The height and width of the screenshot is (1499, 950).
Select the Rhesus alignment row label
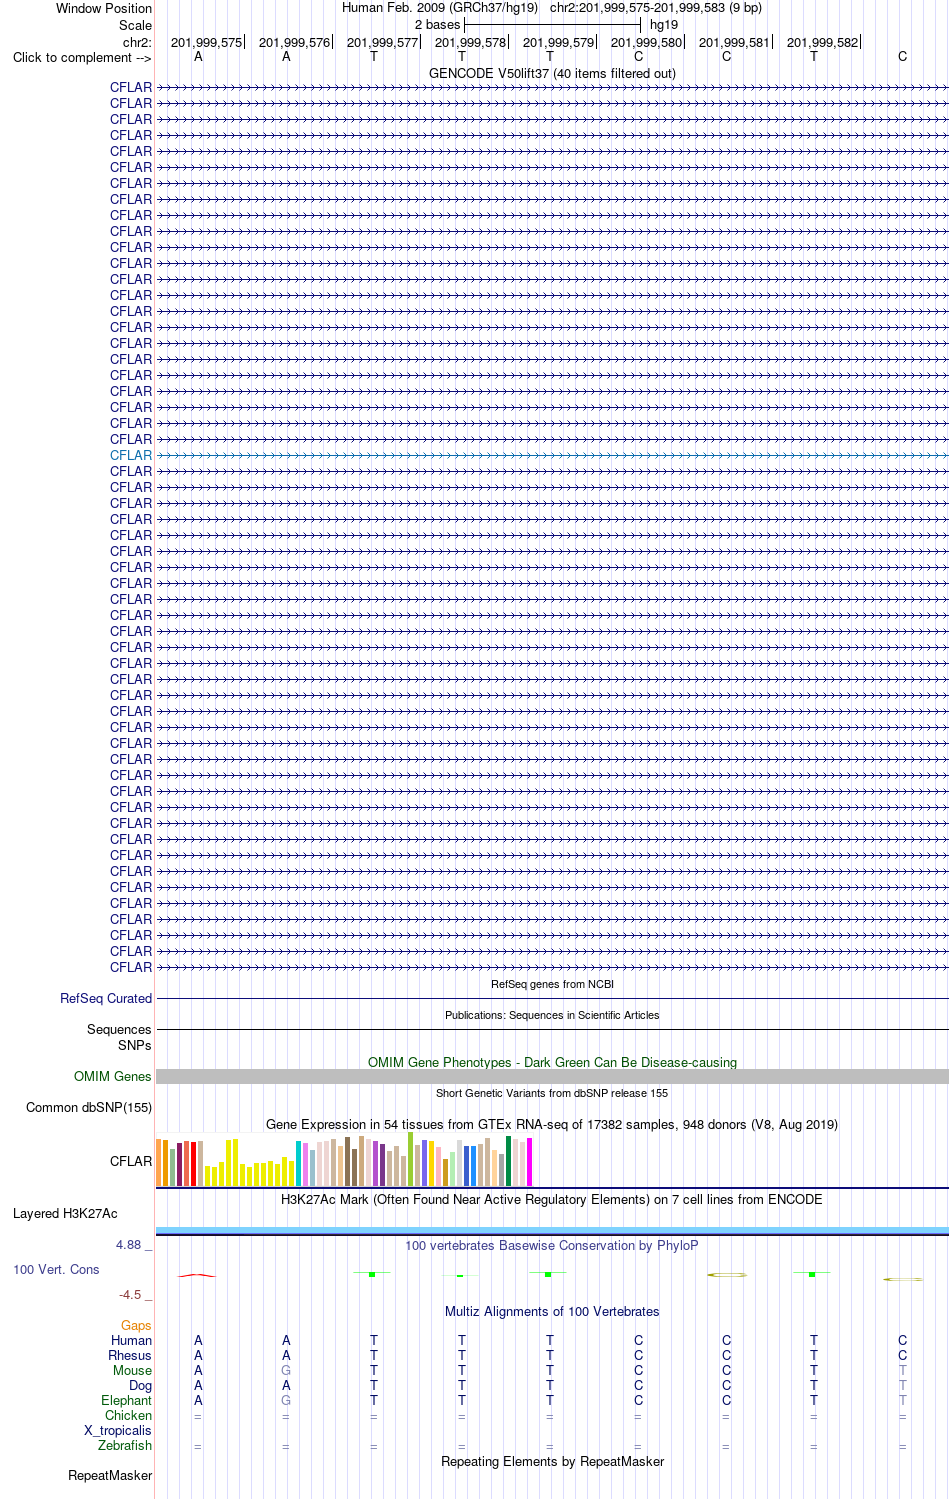click(130, 1355)
